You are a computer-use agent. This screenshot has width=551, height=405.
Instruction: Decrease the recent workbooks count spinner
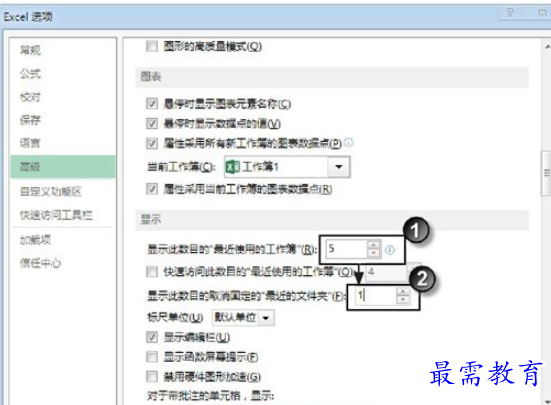click(374, 254)
